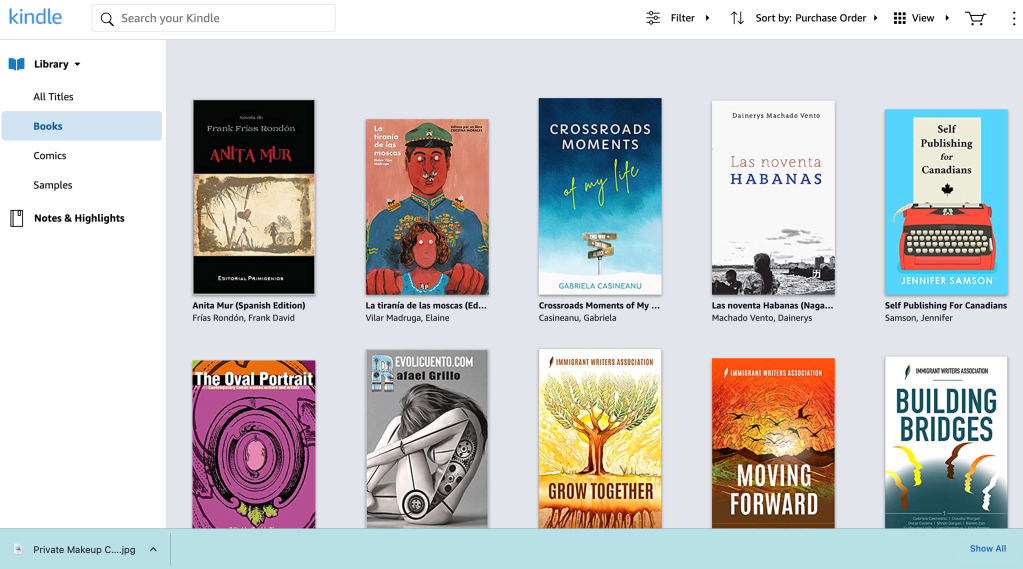This screenshot has width=1023, height=569.
Task: Expand the downloaded file options chevron
Action: coord(153,549)
